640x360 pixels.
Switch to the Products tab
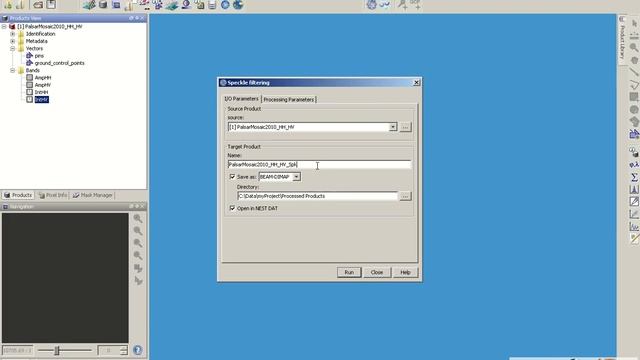[x=18, y=195]
